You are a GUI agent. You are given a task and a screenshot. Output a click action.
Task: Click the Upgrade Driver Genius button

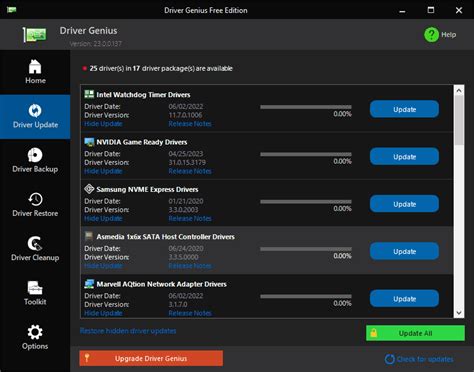tap(151, 358)
